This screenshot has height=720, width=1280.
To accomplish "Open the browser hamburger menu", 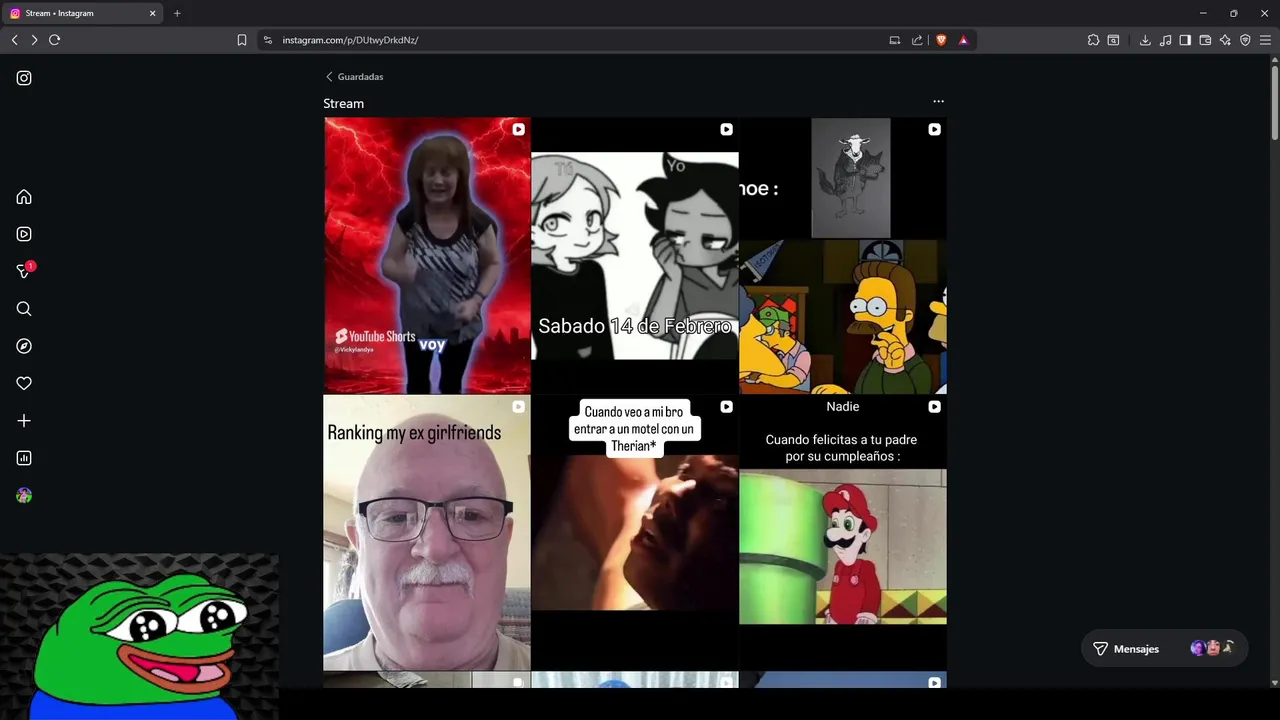I will point(1265,40).
